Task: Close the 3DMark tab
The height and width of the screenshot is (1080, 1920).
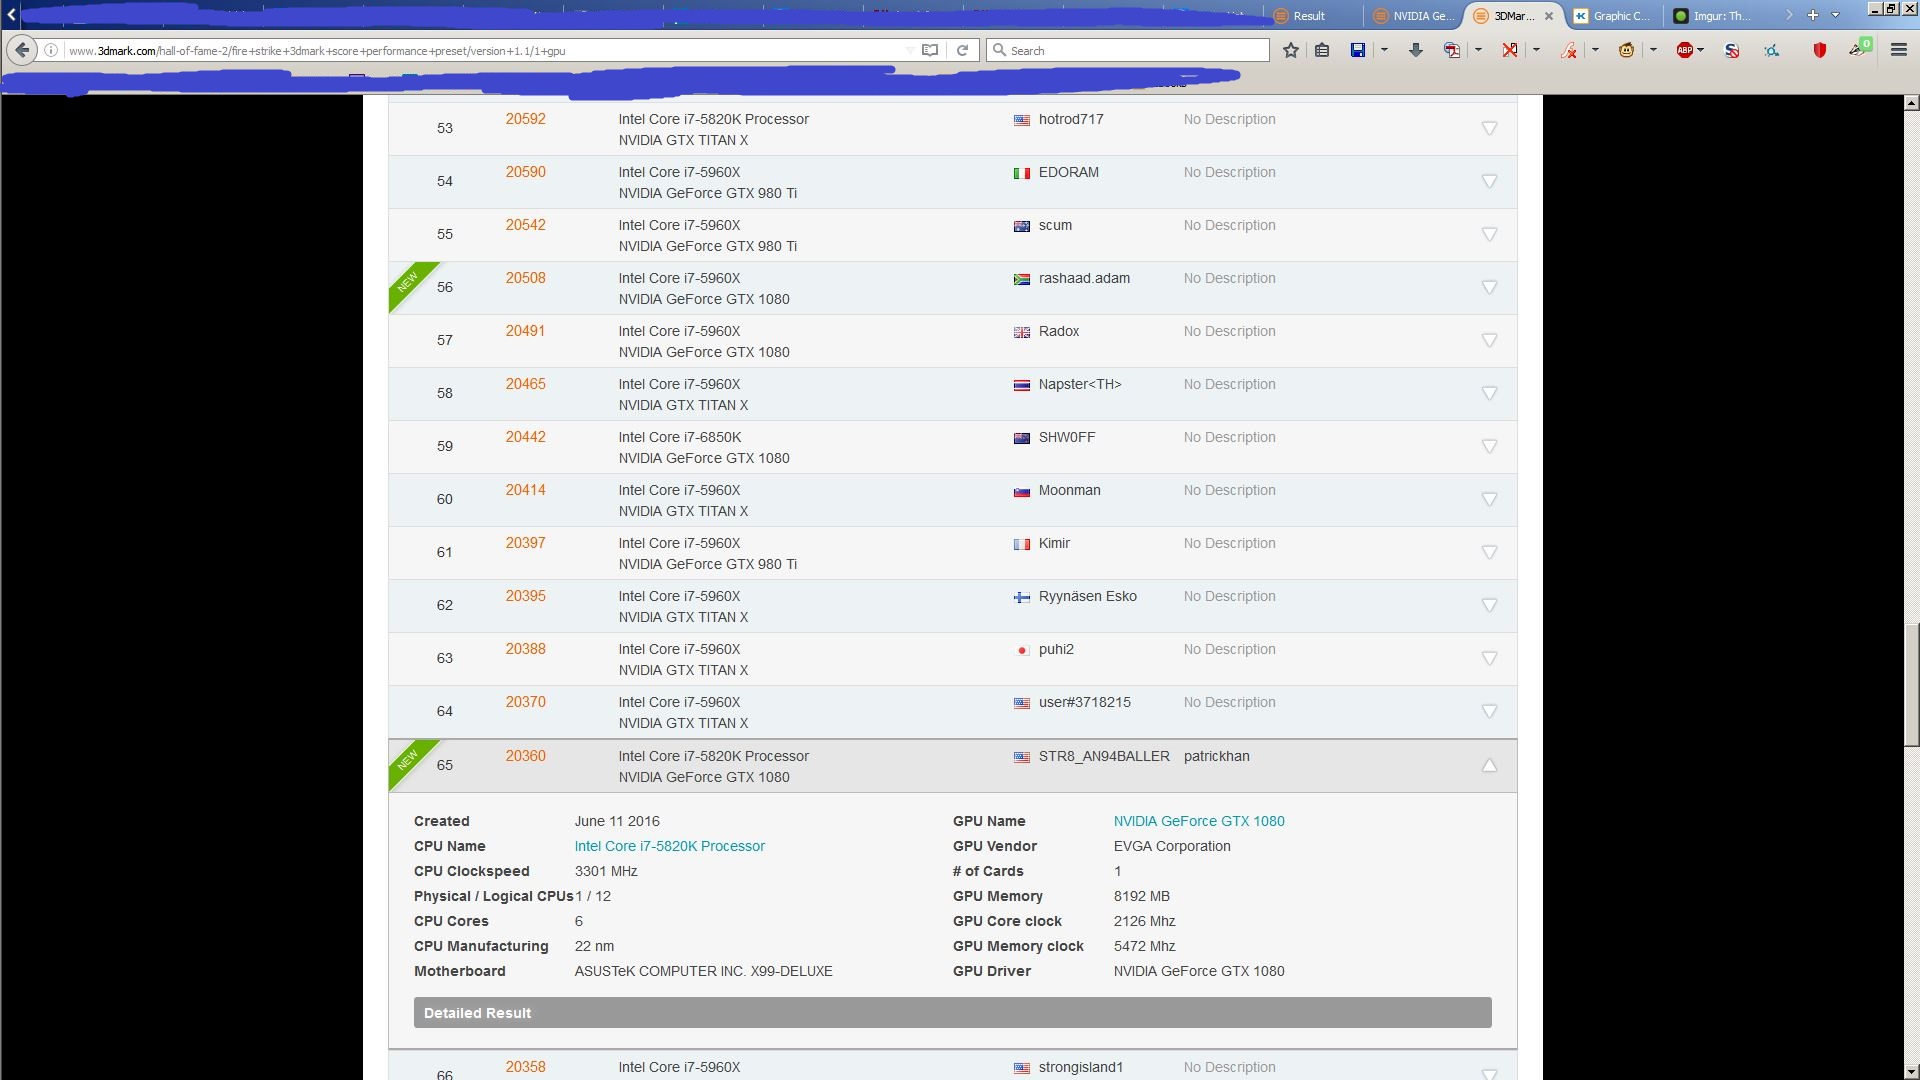Action: click(1549, 15)
